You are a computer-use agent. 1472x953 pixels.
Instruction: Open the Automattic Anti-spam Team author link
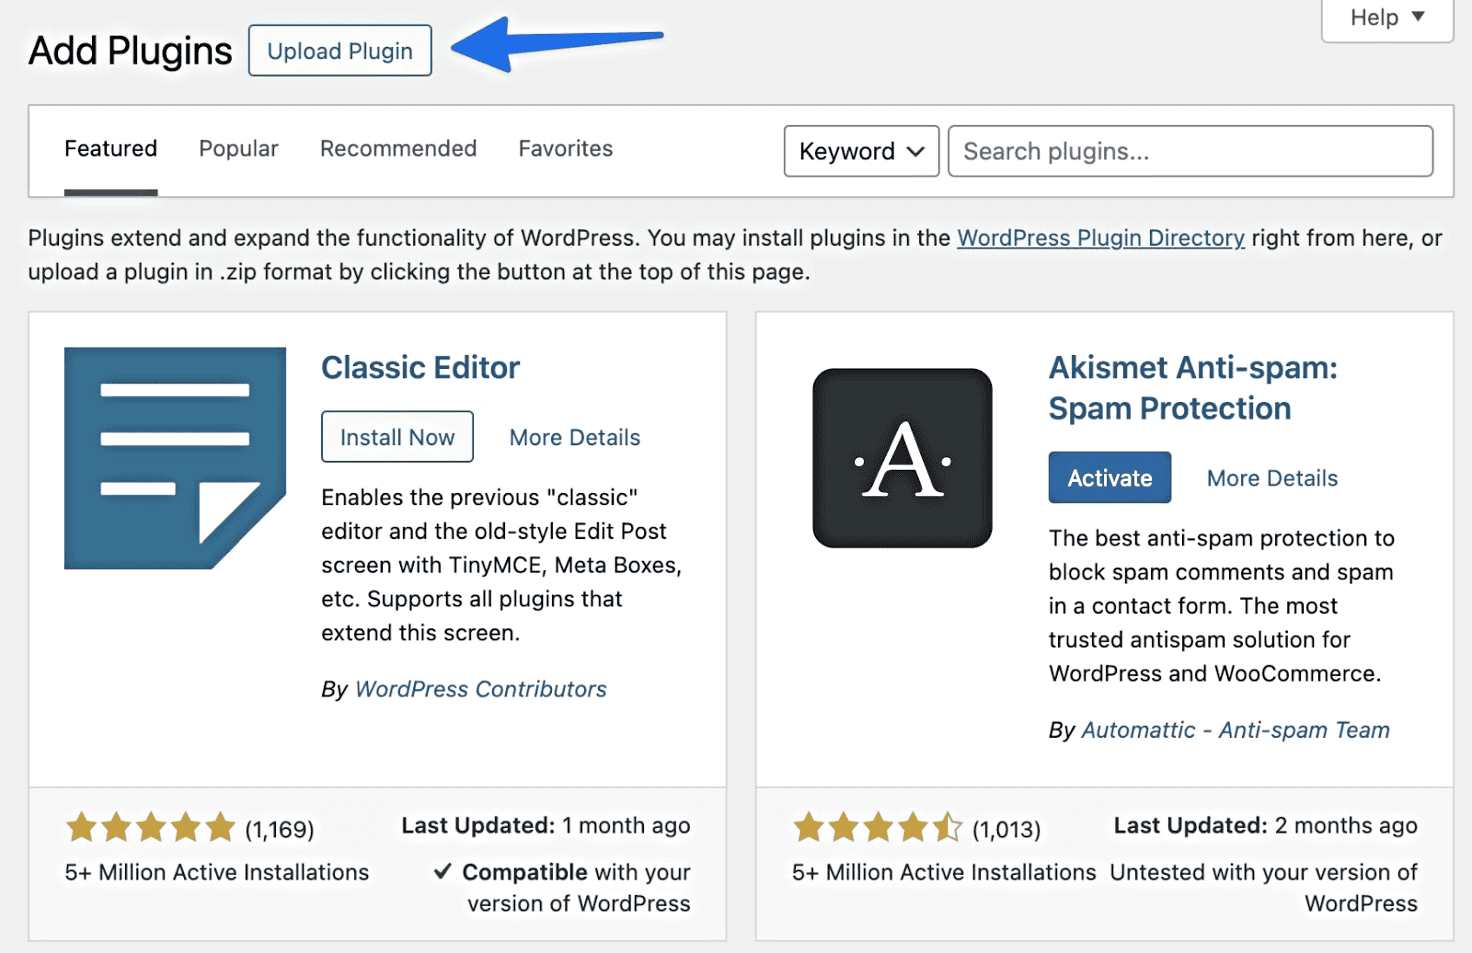1236,730
